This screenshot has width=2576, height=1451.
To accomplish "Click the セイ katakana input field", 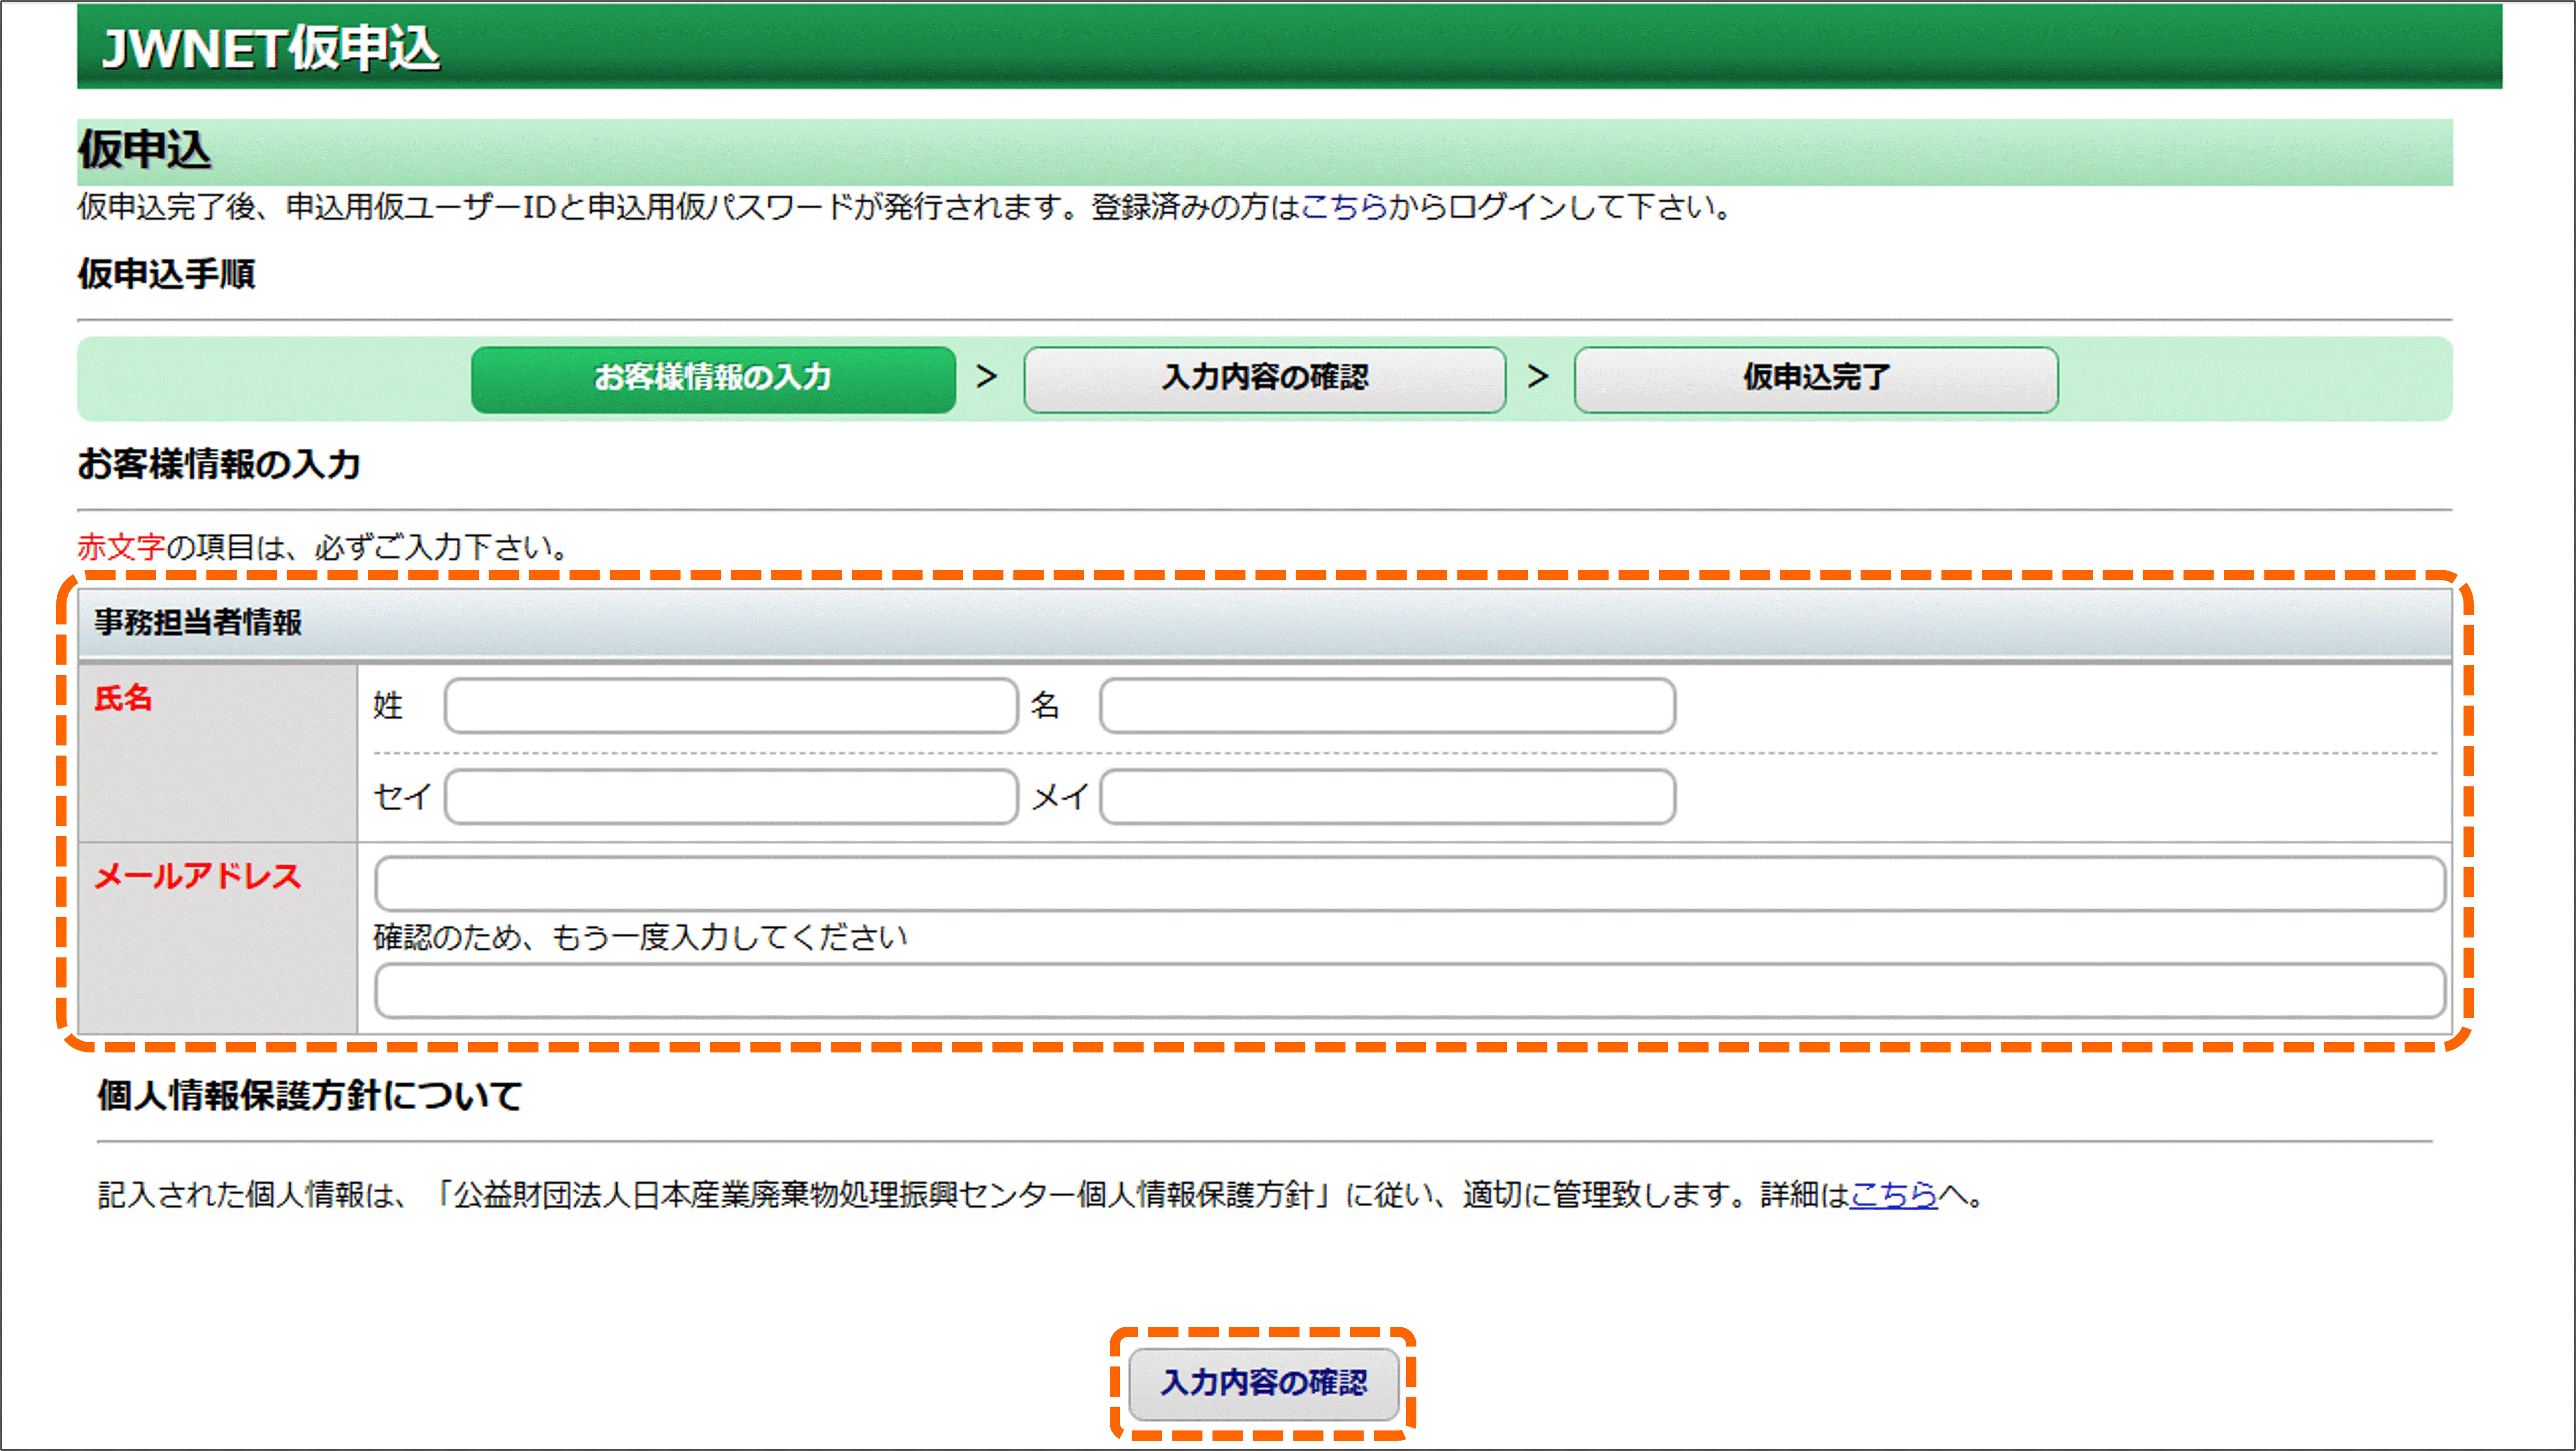I will (x=731, y=797).
